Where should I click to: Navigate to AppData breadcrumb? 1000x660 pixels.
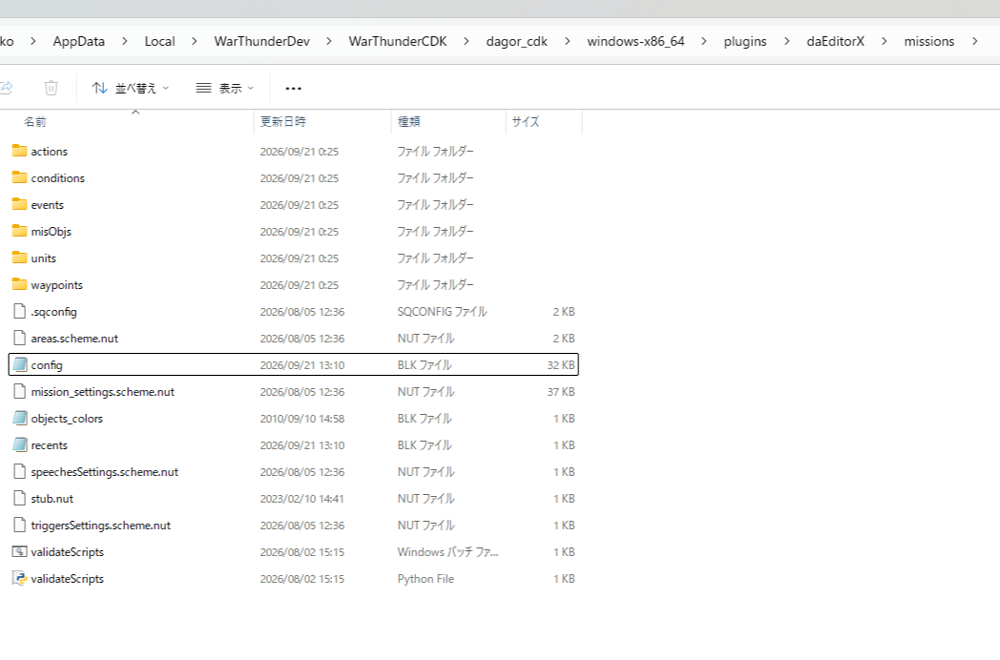click(x=78, y=41)
